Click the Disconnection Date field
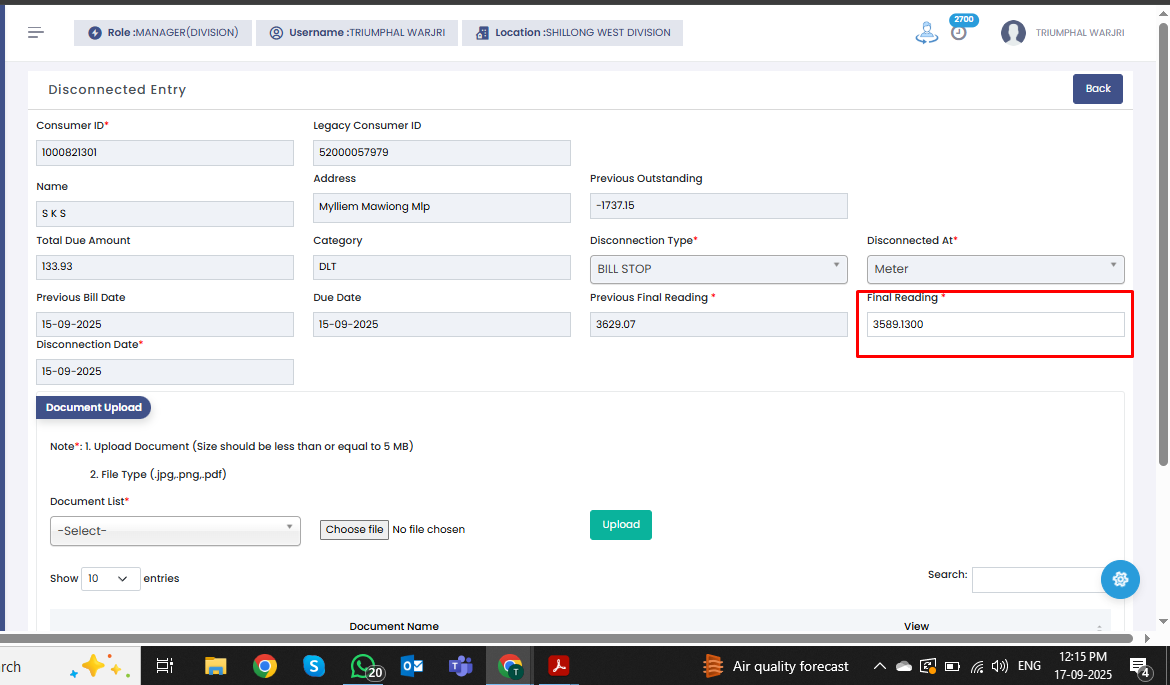The height and width of the screenshot is (685, 1170). pos(165,372)
